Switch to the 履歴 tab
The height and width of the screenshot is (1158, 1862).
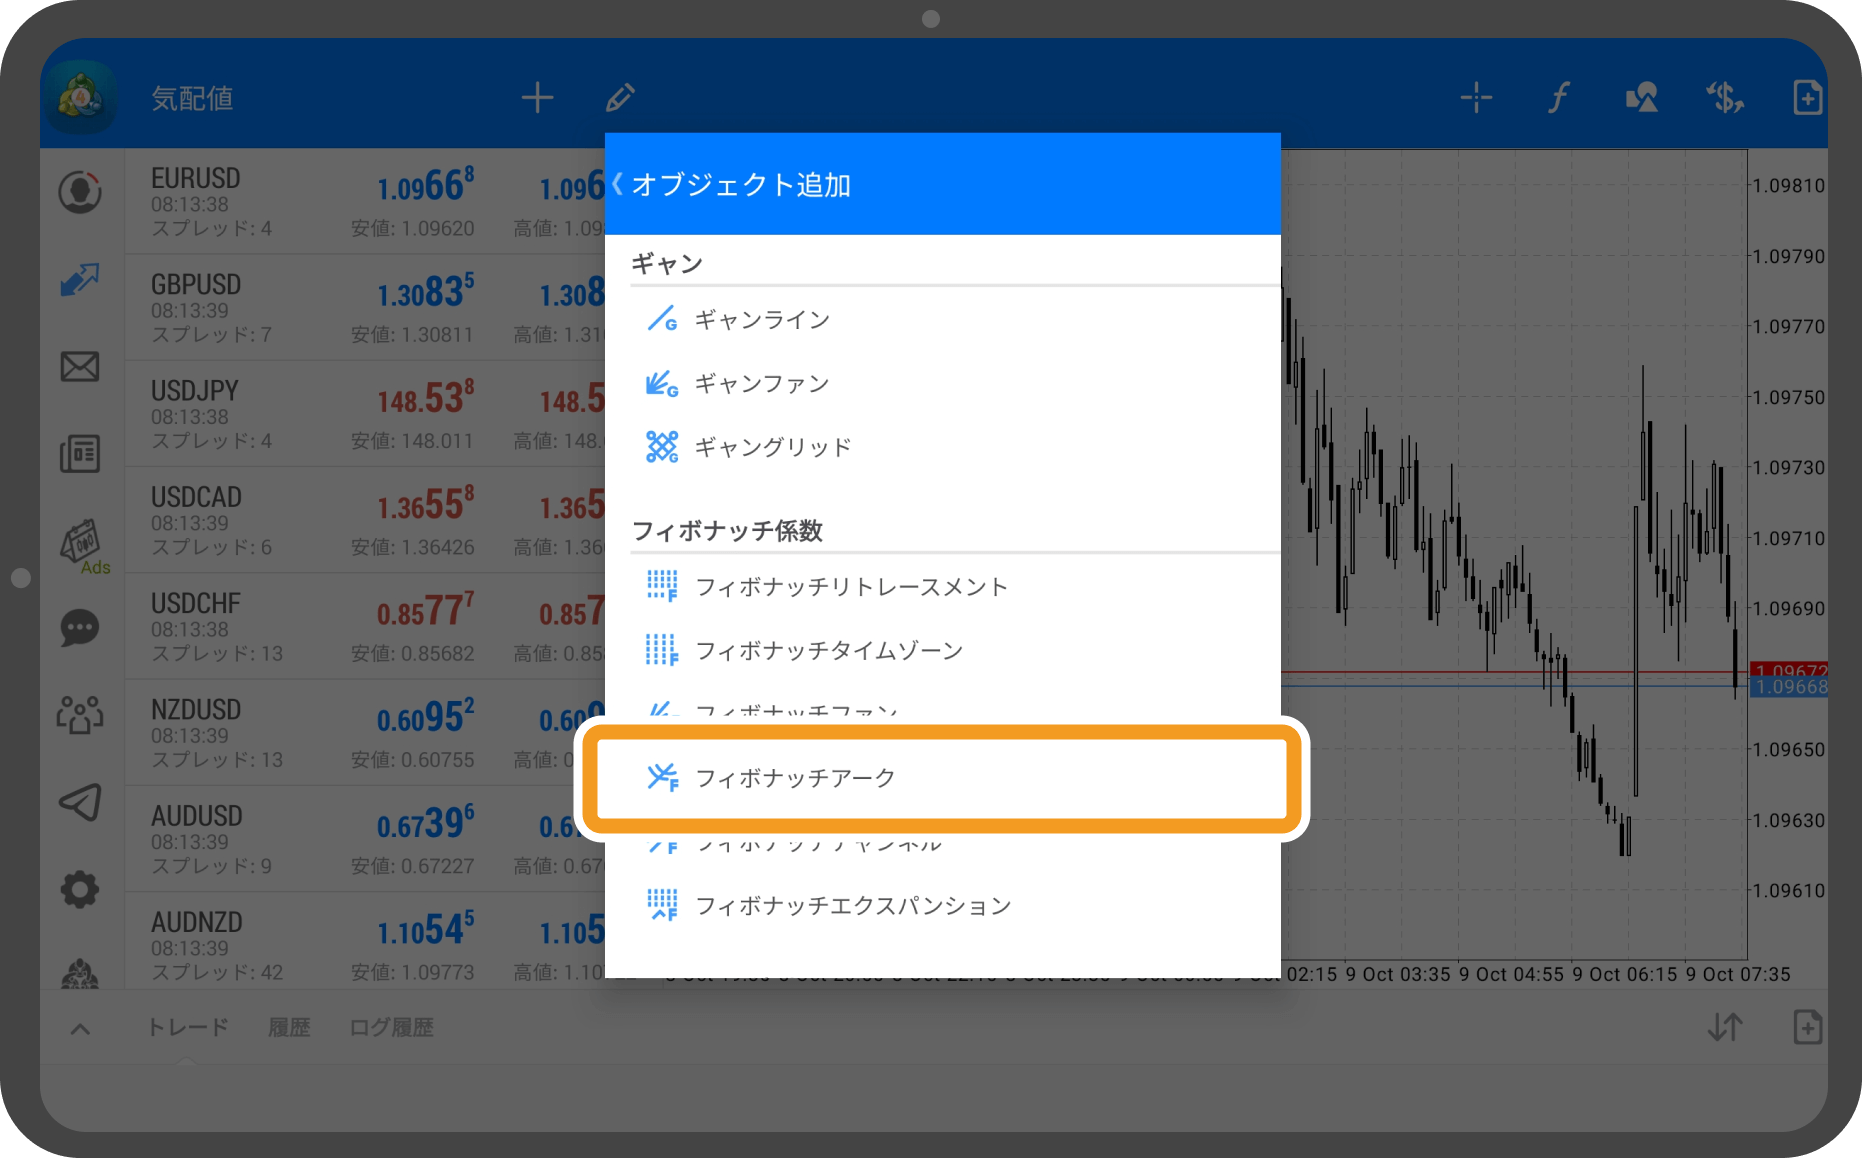288,1027
